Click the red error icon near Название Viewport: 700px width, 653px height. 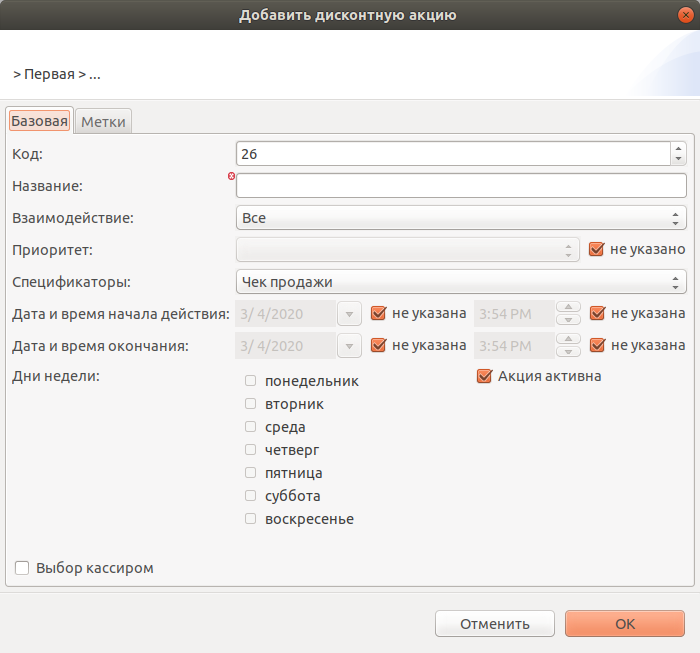click(x=231, y=176)
